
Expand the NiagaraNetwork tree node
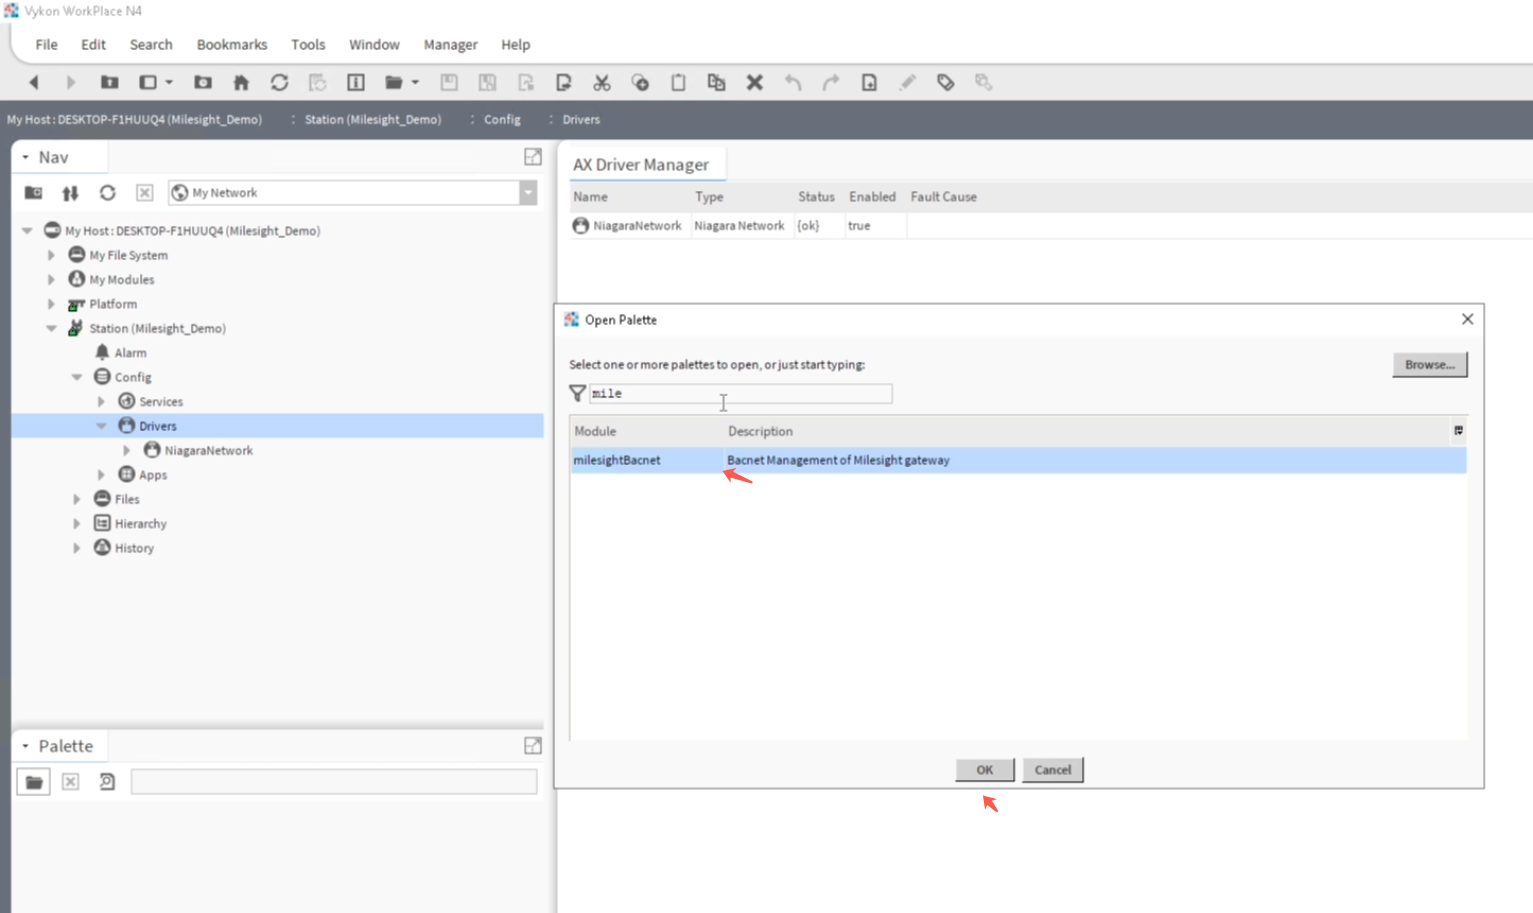(x=126, y=451)
